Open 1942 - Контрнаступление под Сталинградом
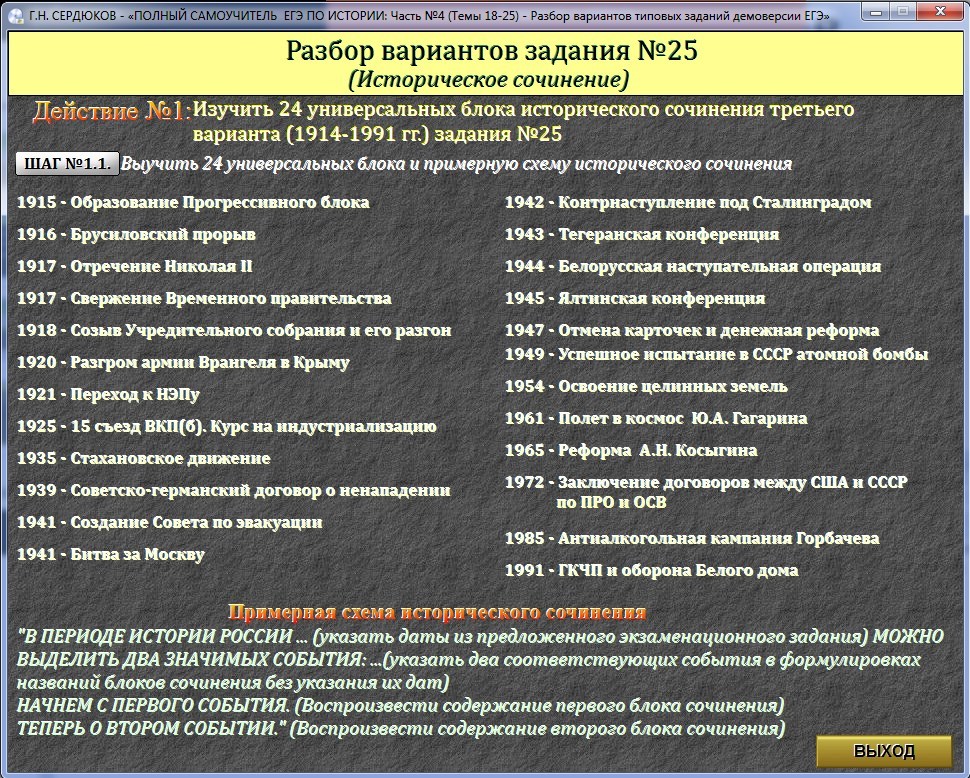The height and width of the screenshot is (778, 970). tap(689, 202)
